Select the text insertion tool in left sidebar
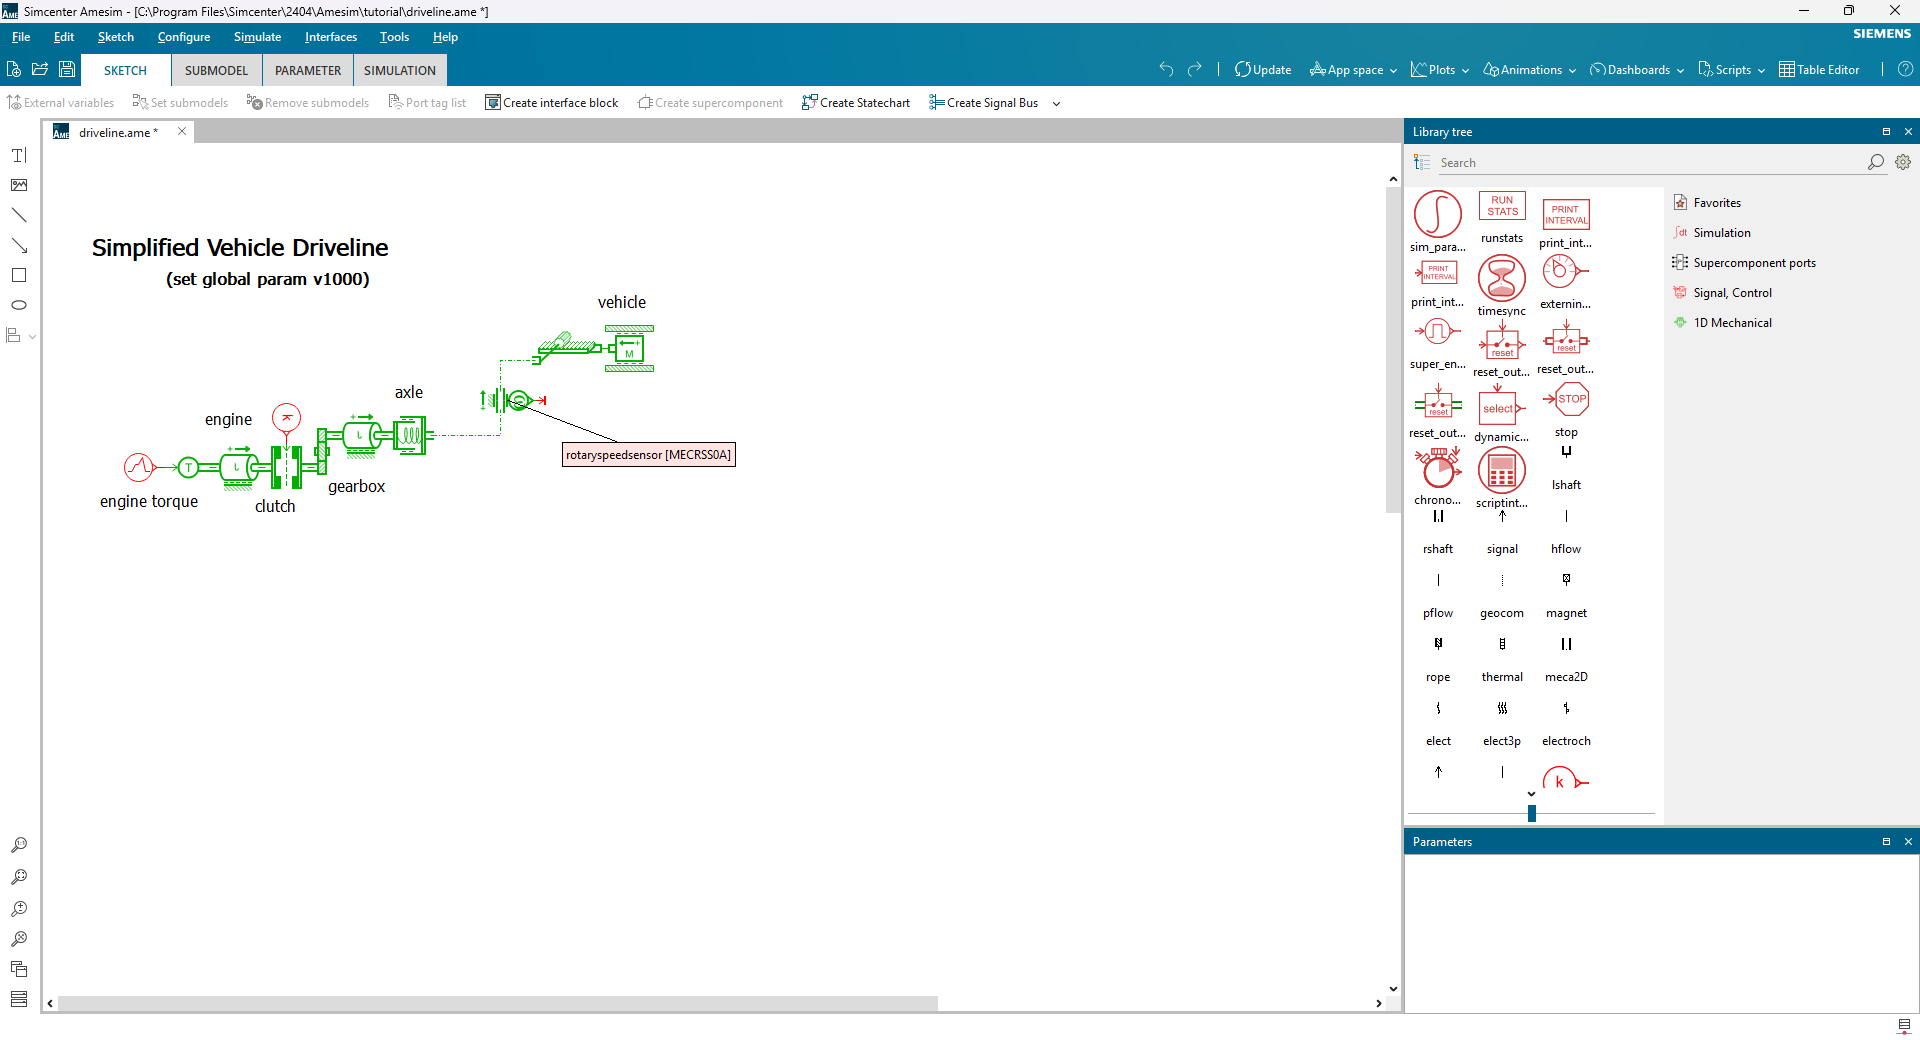Screen dimensions: 1920x1040 [x=19, y=156]
